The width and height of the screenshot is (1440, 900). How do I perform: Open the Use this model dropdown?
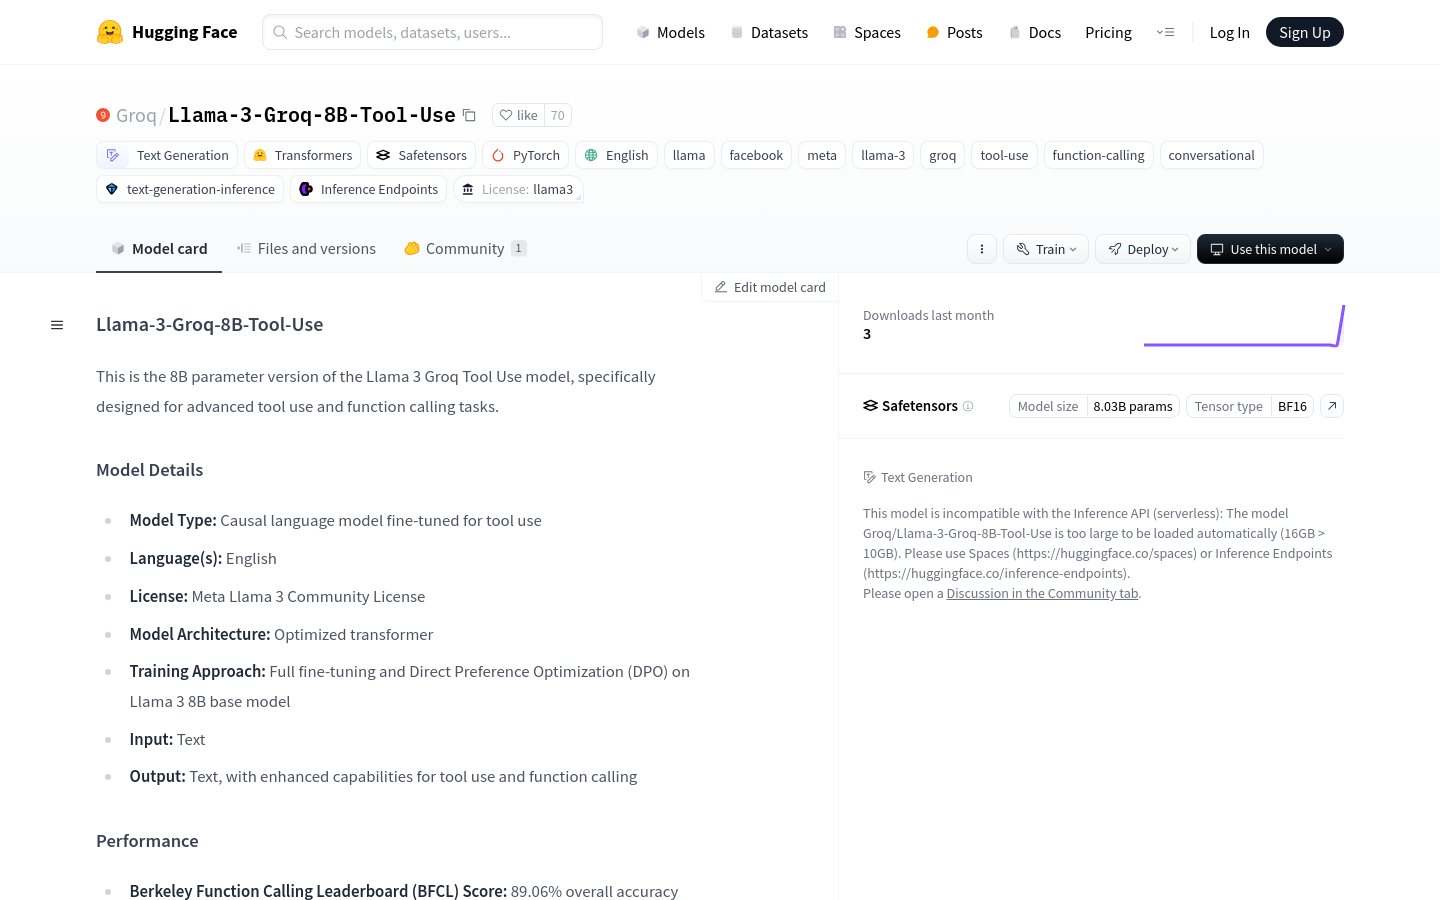[x=1270, y=249]
